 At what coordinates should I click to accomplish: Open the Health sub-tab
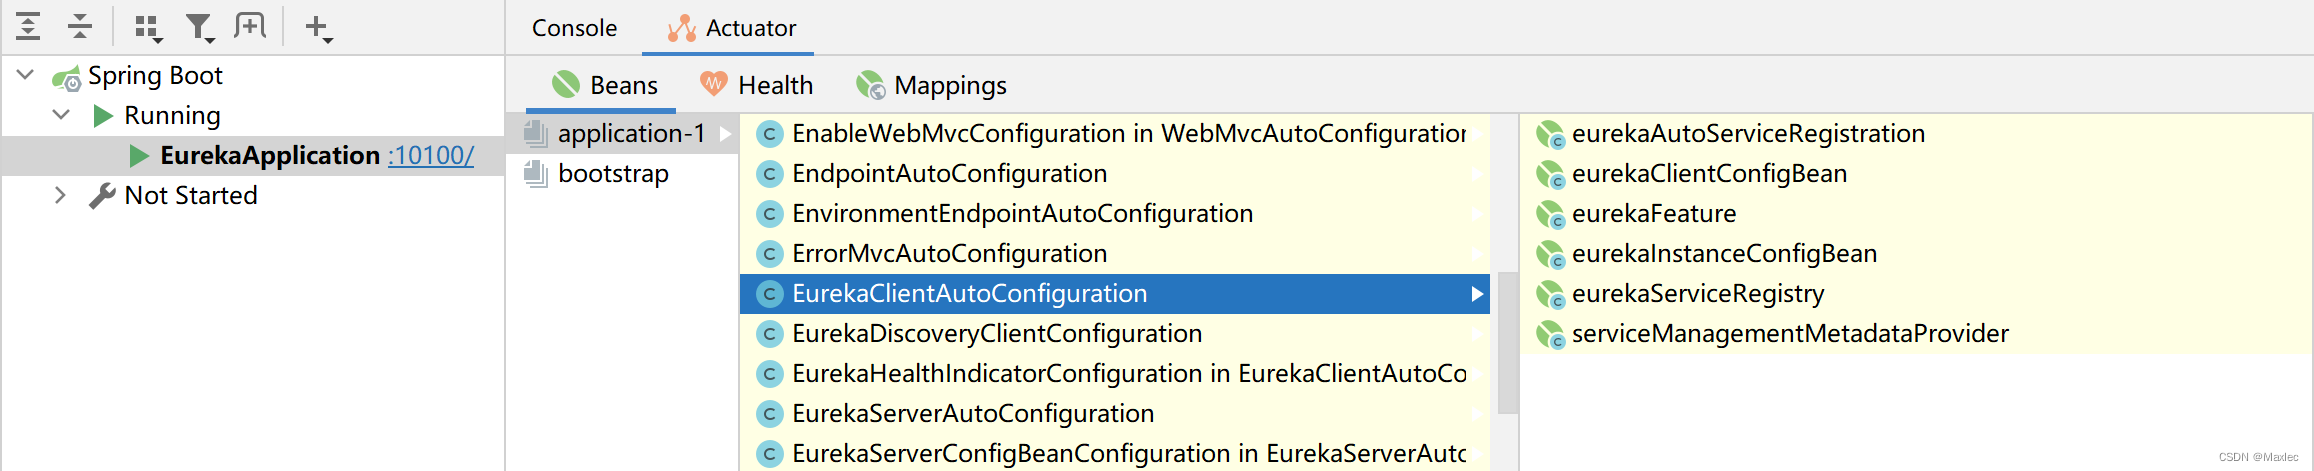756,85
